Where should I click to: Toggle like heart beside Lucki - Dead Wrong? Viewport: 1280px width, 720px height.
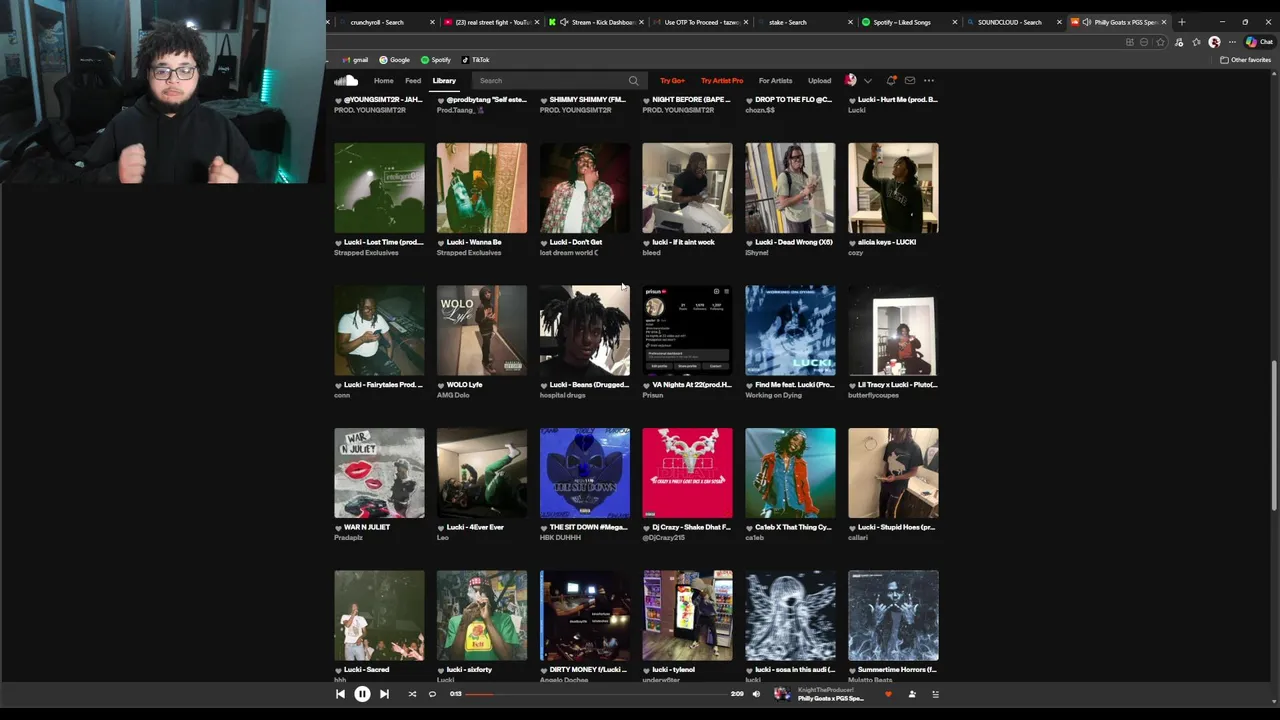(749, 243)
